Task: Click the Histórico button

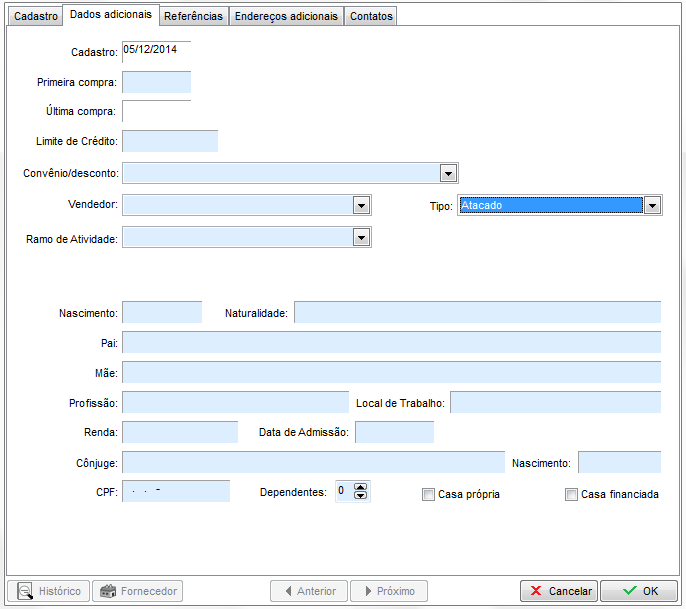Action: (48, 591)
